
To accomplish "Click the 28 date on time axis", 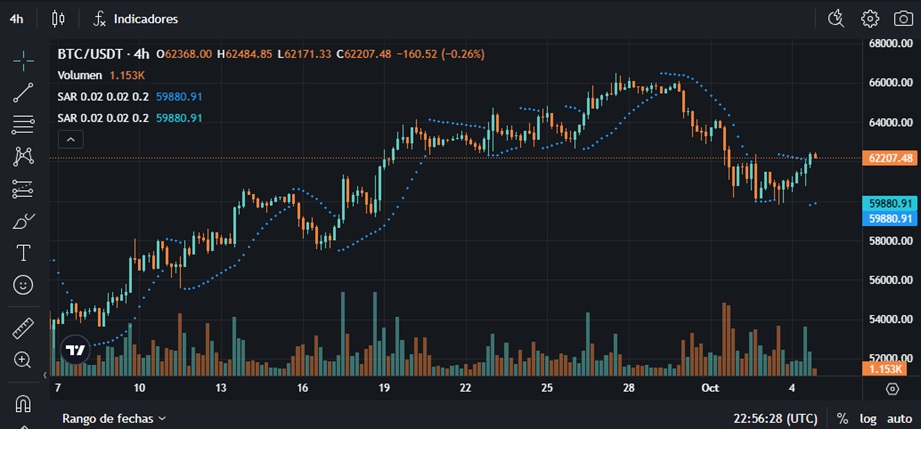I will click(x=628, y=388).
